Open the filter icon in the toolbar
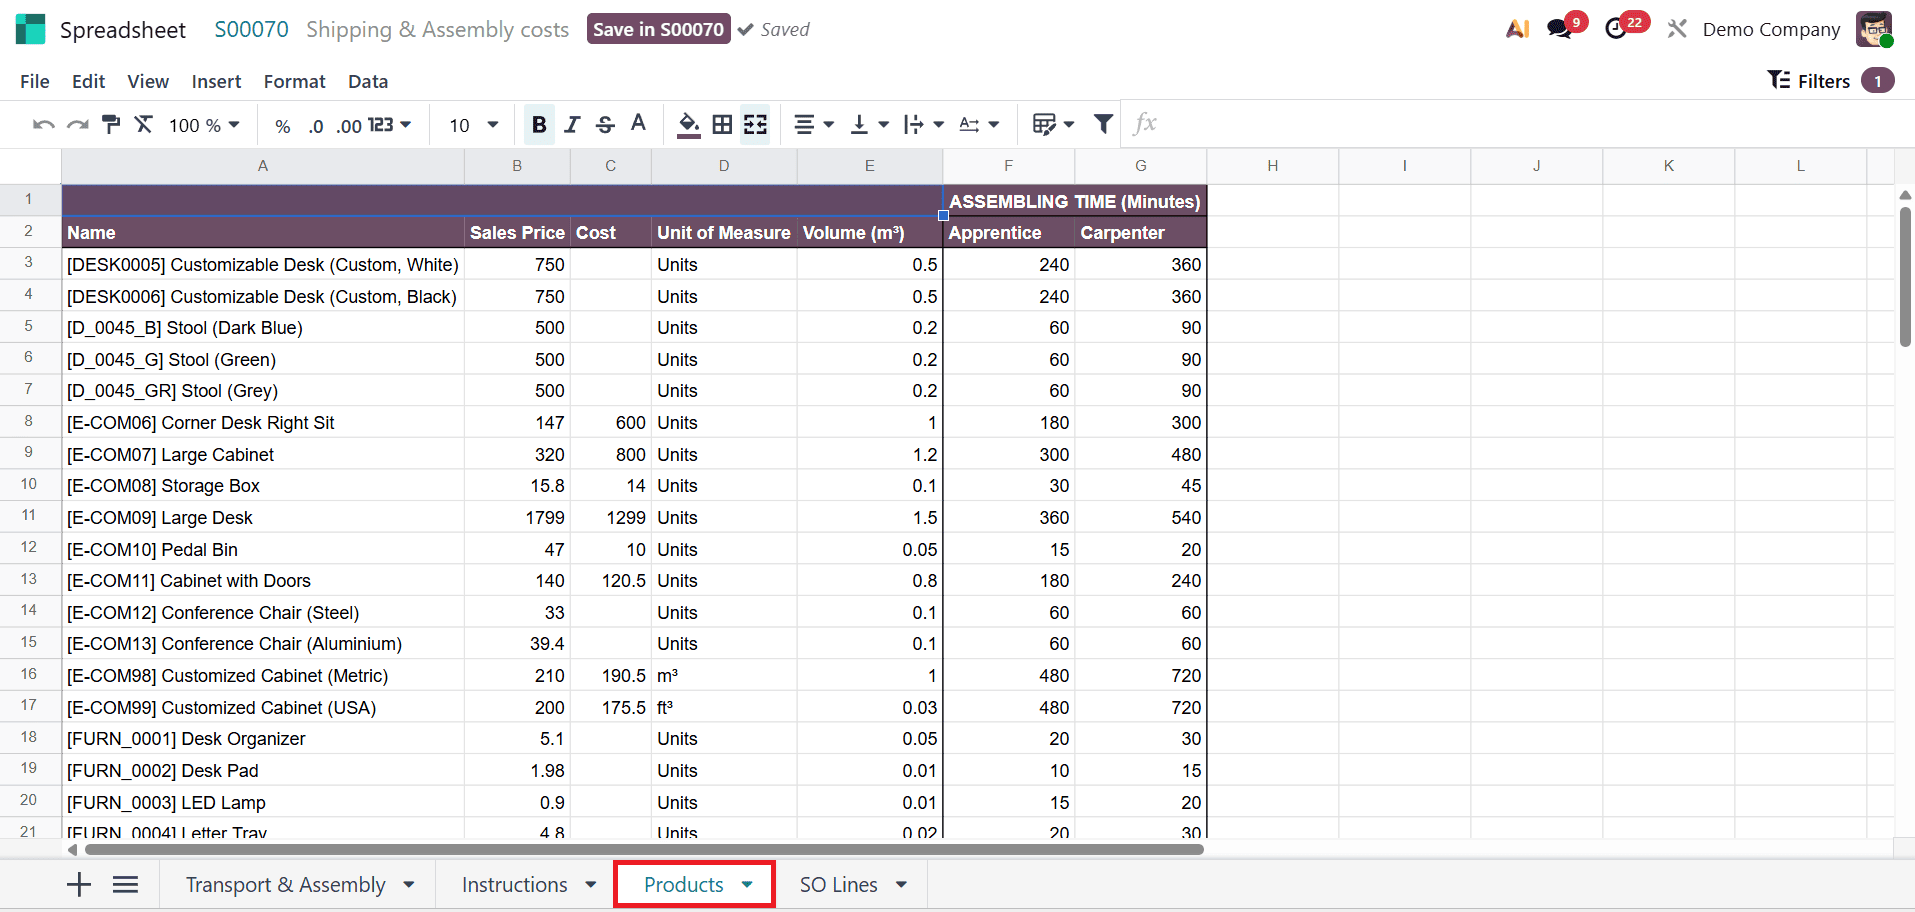 click(1102, 124)
